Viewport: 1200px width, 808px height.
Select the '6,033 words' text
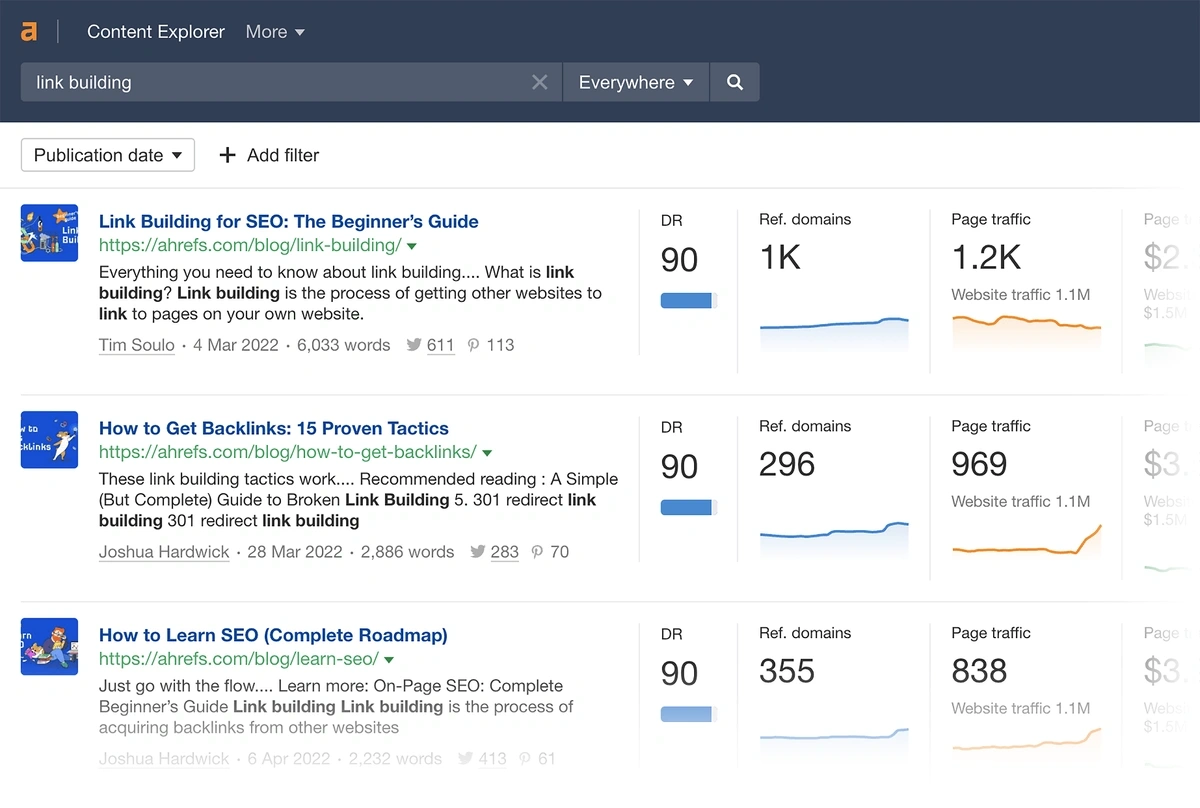[344, 345]
